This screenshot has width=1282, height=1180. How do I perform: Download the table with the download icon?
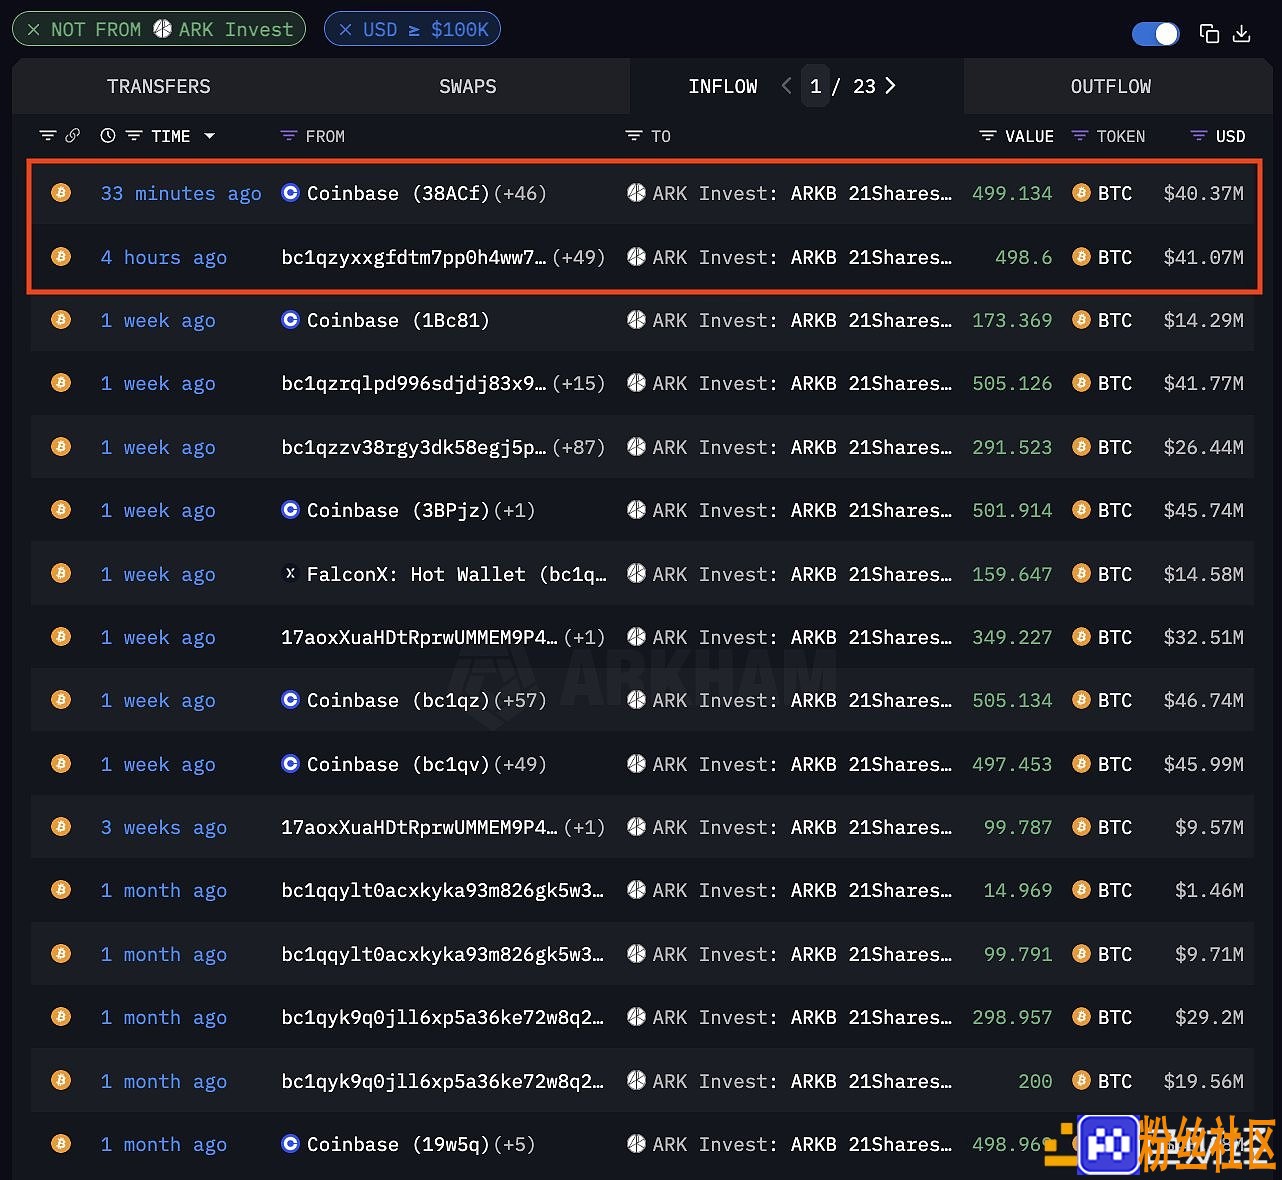click(1242, 34)
